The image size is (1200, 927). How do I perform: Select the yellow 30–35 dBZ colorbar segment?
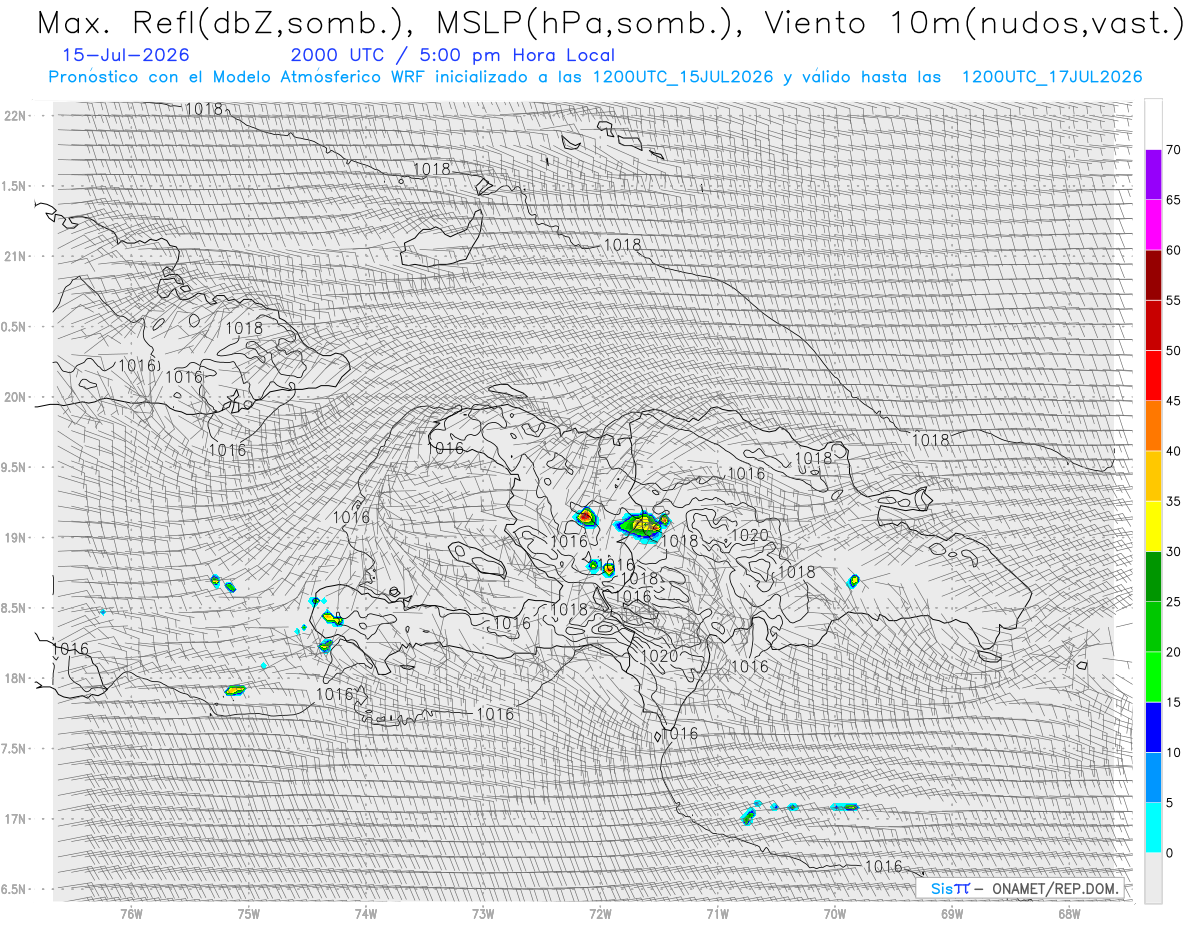click(x=1153, y=526)
